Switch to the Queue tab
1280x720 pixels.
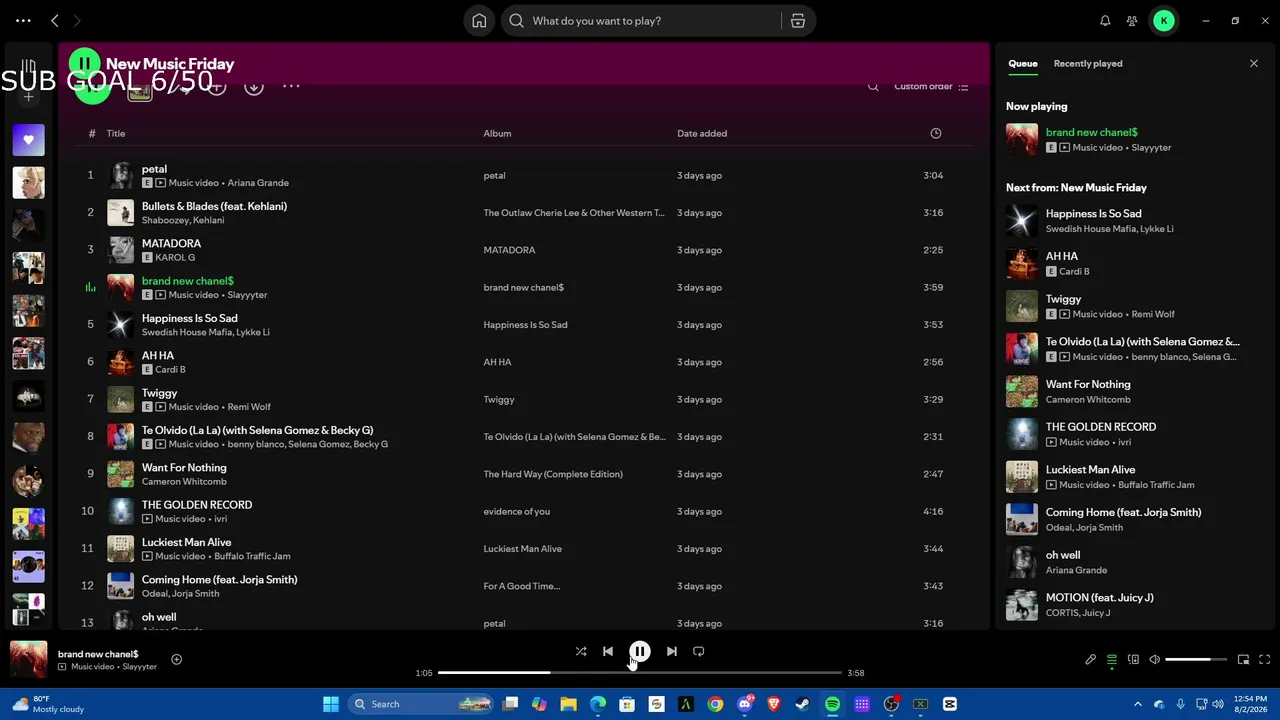(x=1022, y=64)
